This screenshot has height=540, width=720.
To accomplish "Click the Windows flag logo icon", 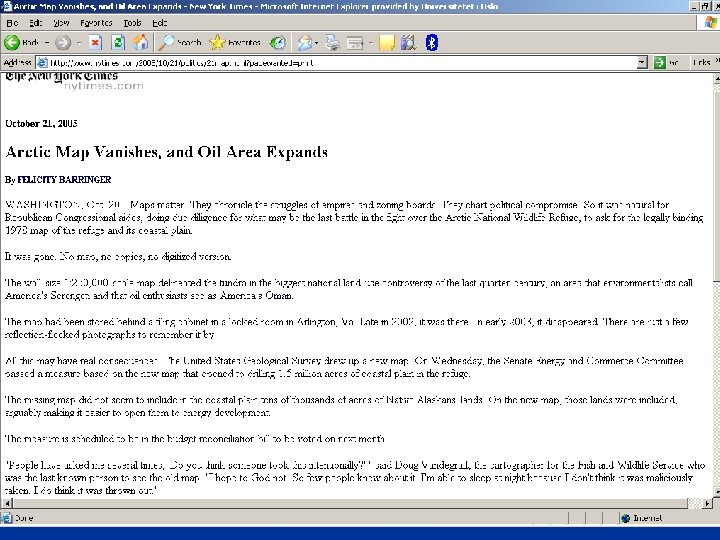I will [x=711, y=23].
